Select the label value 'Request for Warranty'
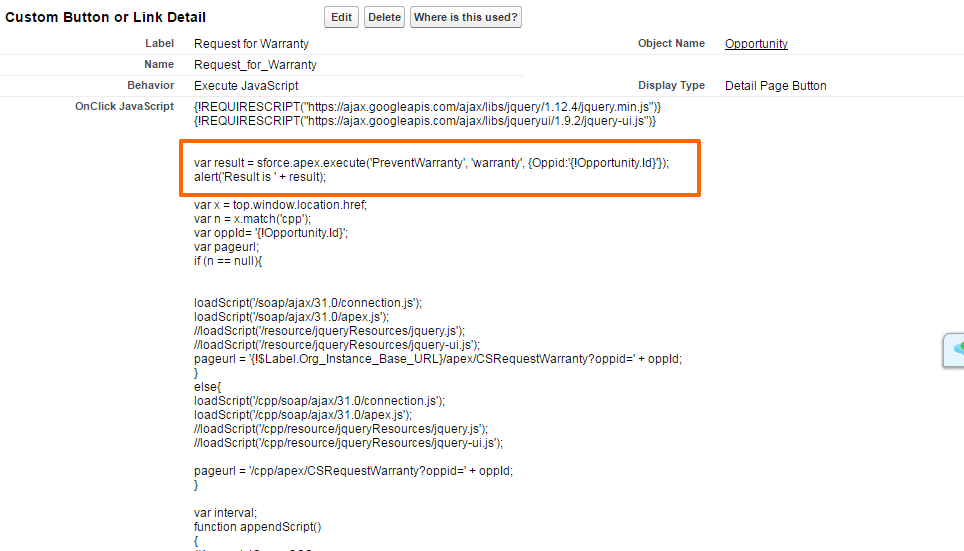Screen dimensions: 964x551 251,44
